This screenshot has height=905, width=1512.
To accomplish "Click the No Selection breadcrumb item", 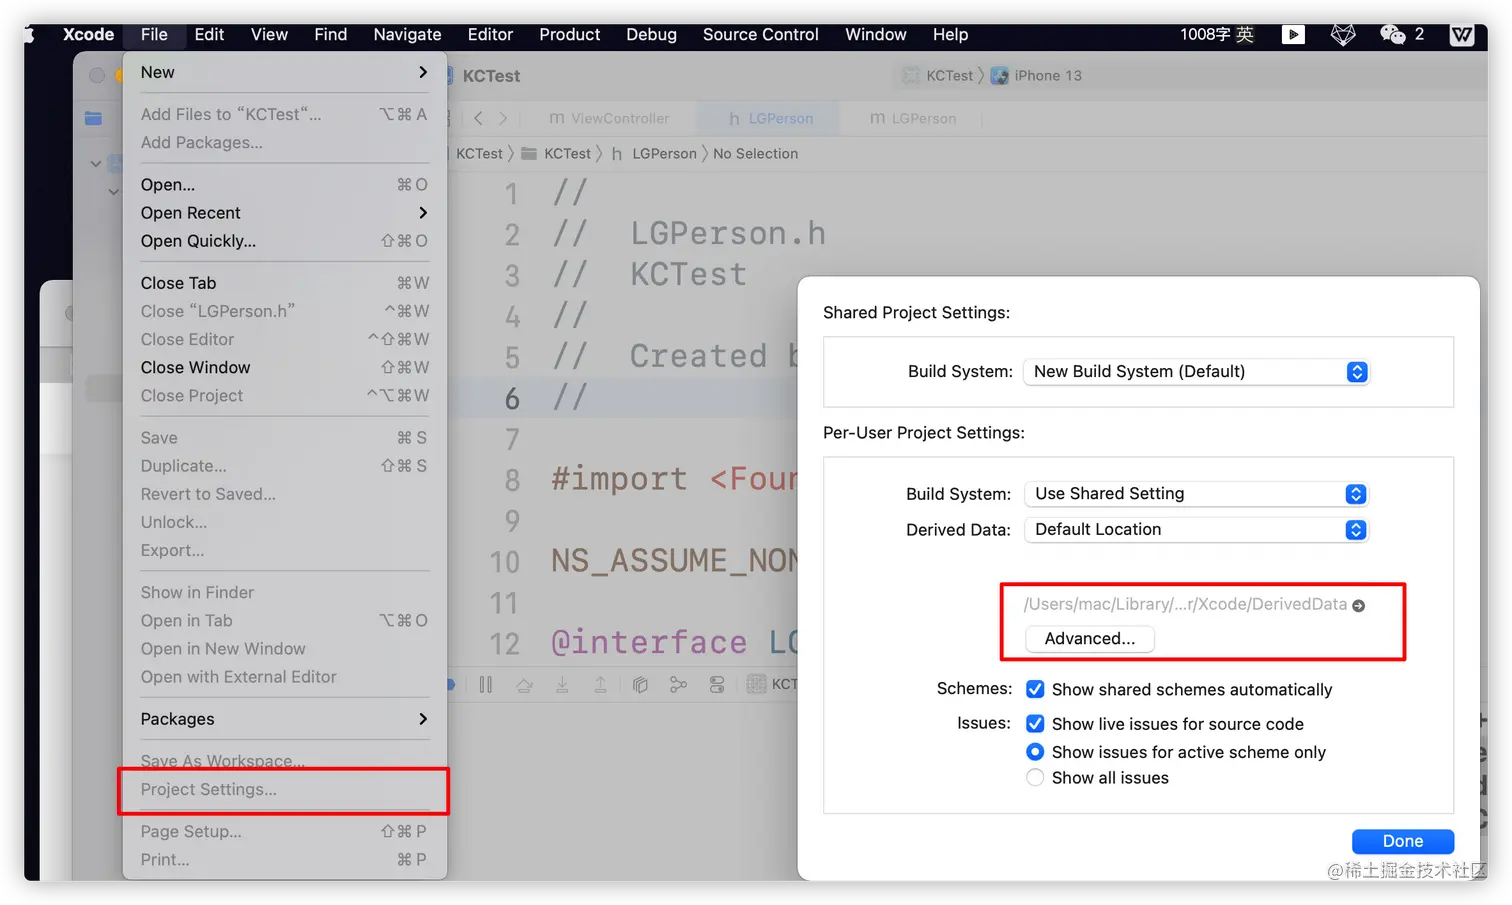I will 755,154.
